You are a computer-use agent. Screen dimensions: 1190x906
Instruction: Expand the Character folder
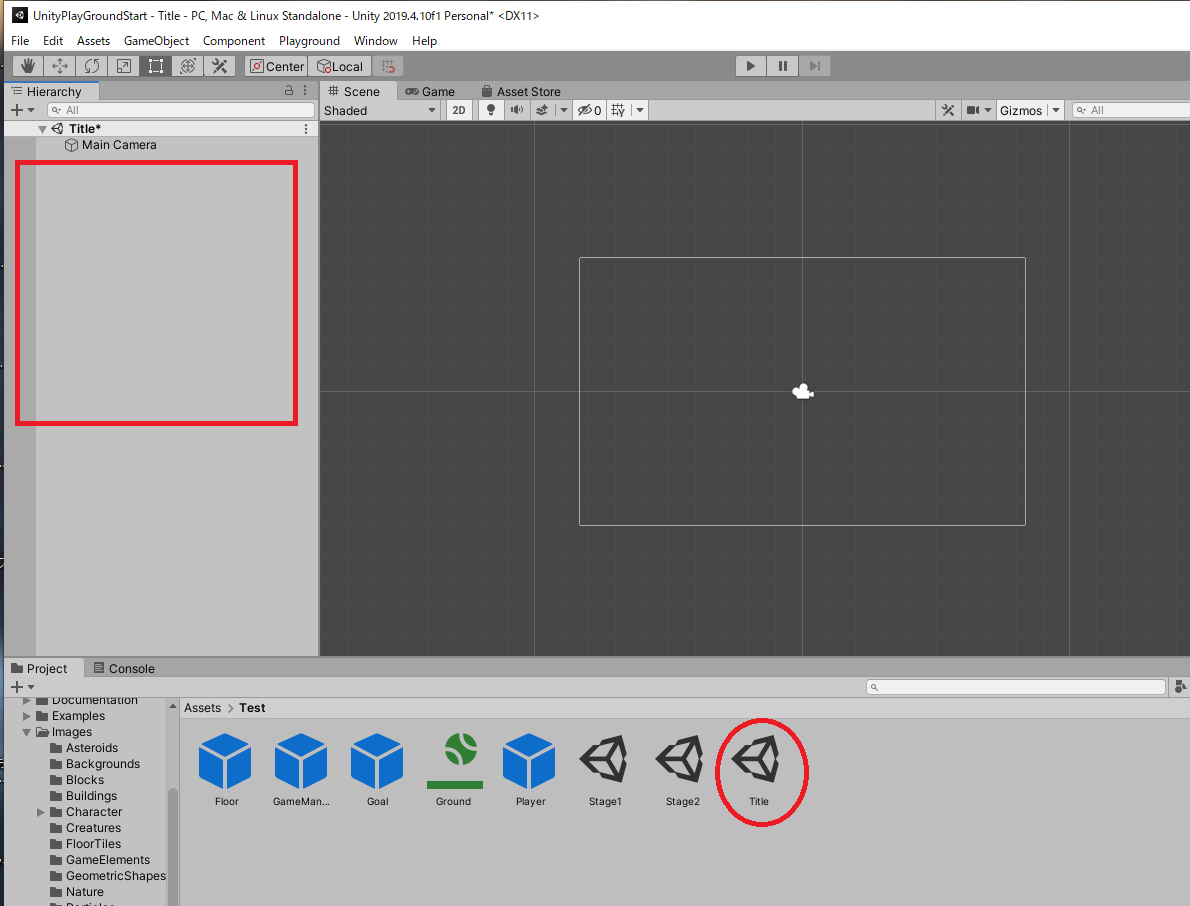coord(41,812)
